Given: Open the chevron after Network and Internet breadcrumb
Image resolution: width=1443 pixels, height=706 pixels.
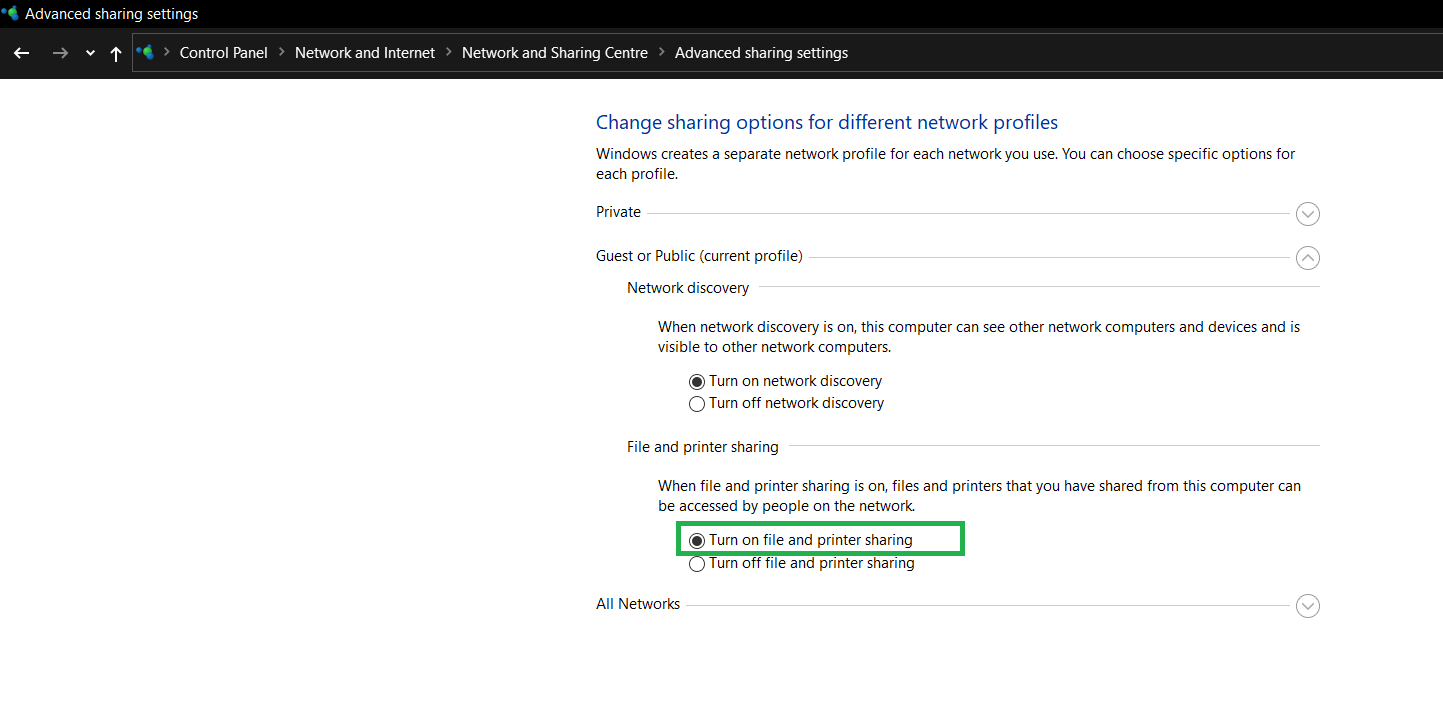Looking at the screenshot, I should click(x=449, y=53).
